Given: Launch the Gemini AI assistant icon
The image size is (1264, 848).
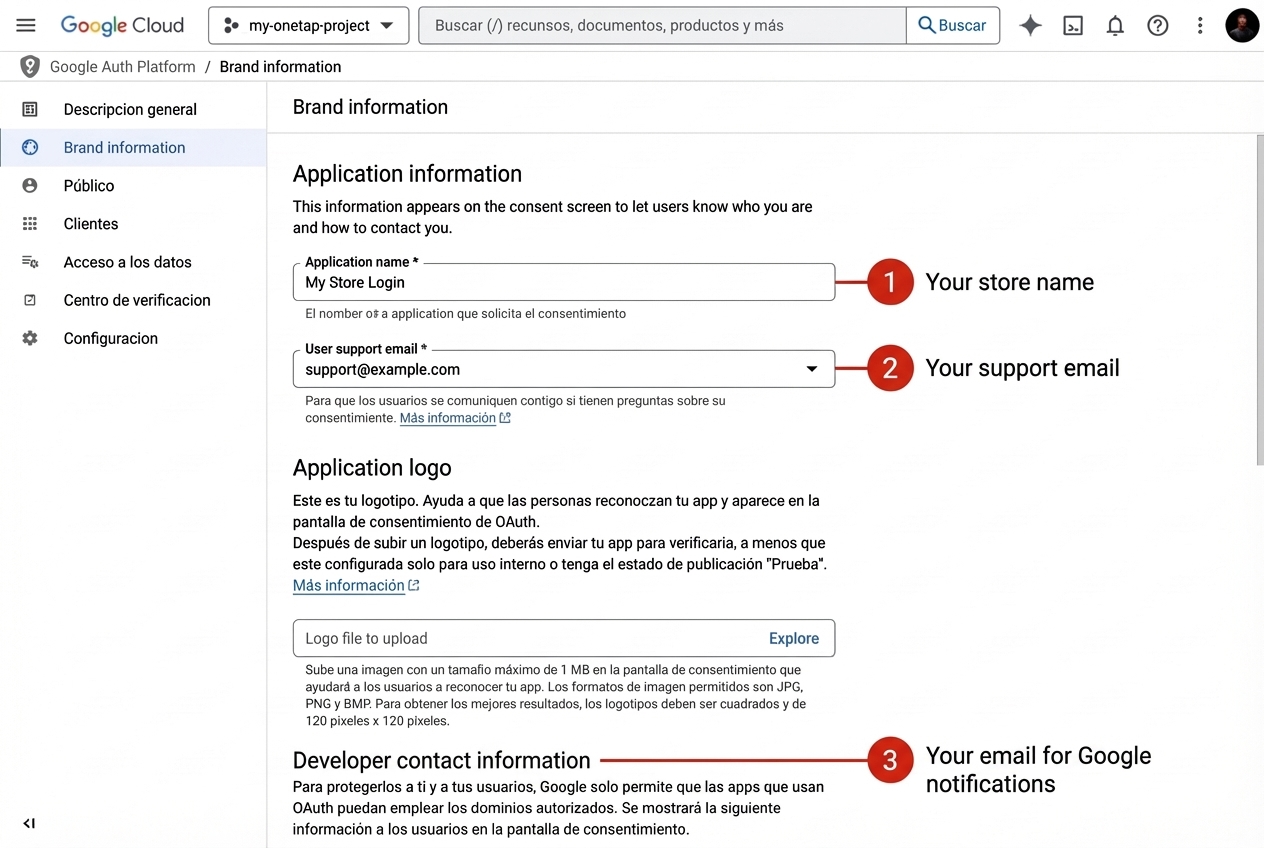Looking at the screenshot, I should click(1030, 25).
